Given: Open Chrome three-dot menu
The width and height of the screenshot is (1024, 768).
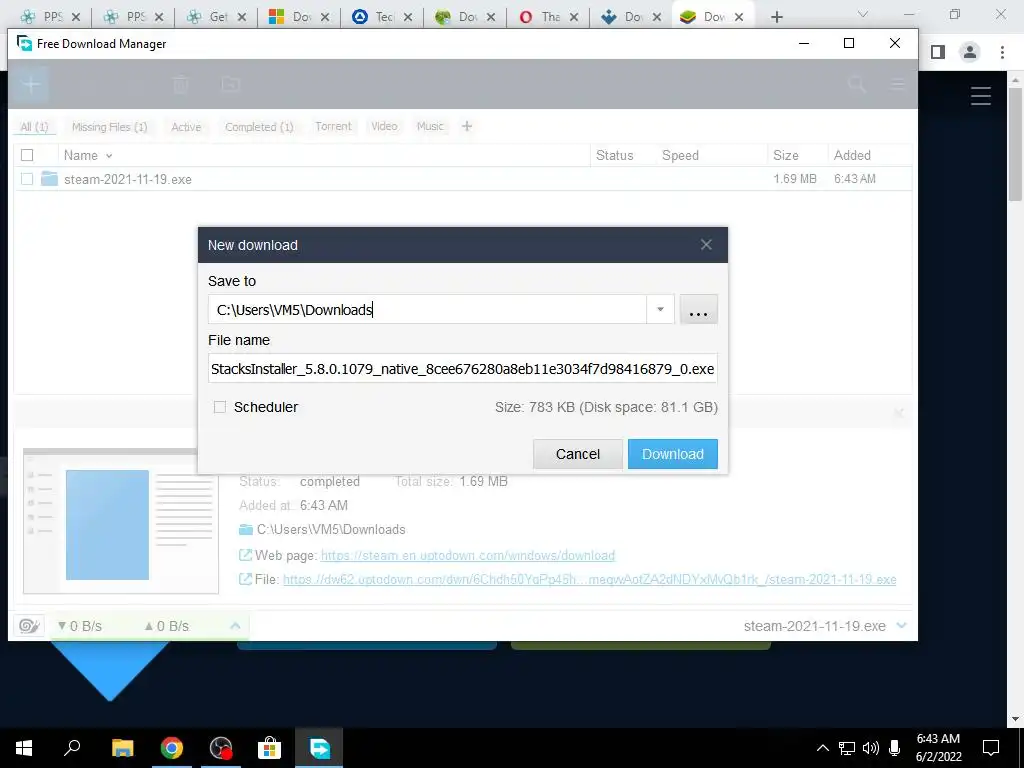Looking at the screenshot, I should tap(1002, 52).
